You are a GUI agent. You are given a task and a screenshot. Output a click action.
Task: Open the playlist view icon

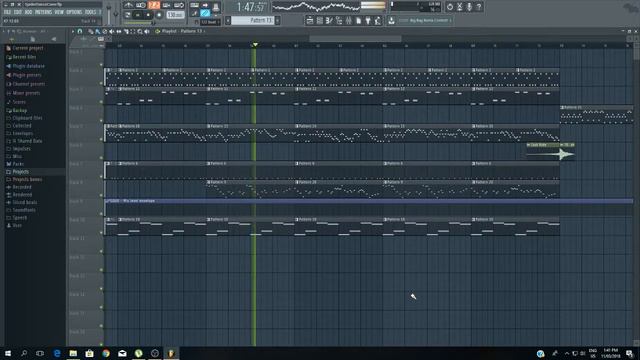pyautogui.click(x=310, y=20)
